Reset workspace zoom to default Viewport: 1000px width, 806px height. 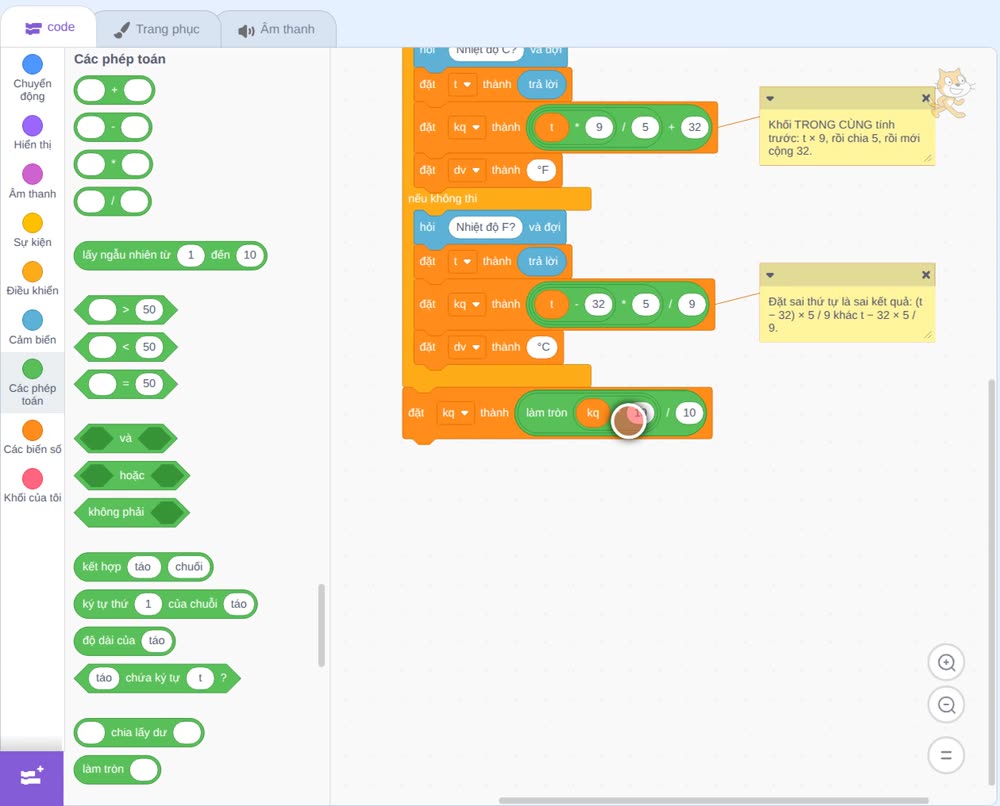pos(946,755)
